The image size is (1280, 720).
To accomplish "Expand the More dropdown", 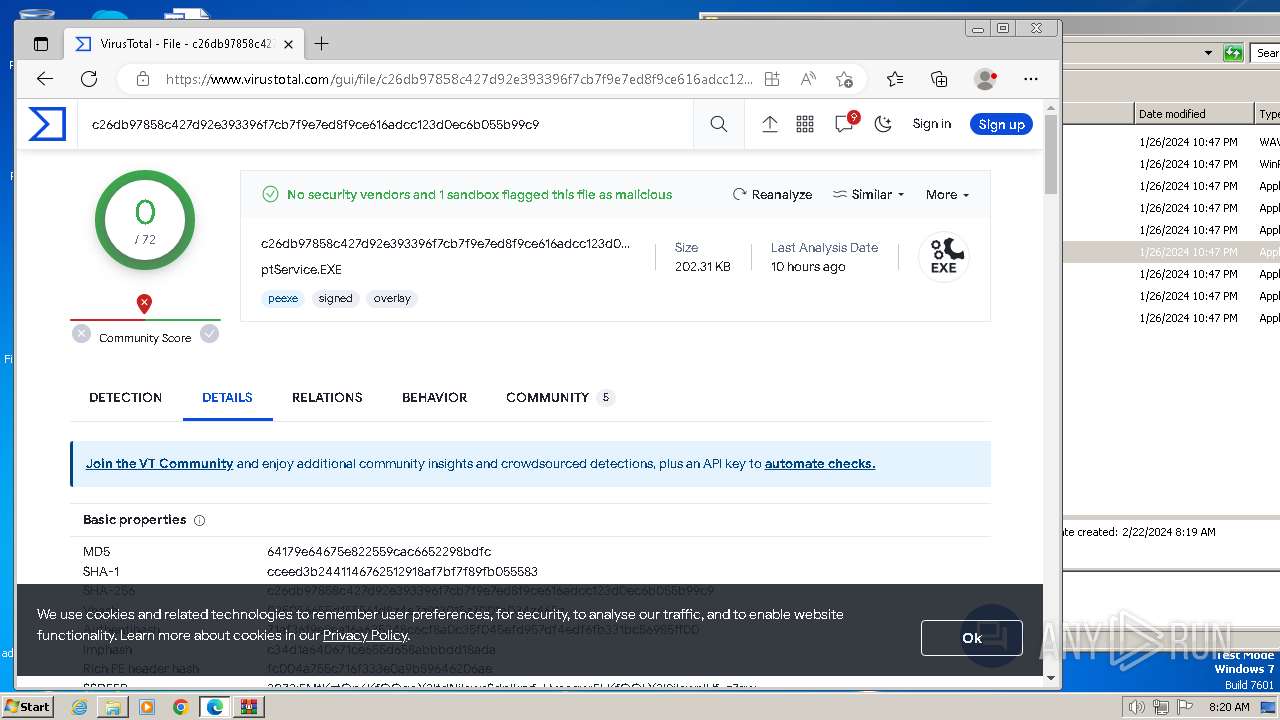I will [x=947, y=194].
